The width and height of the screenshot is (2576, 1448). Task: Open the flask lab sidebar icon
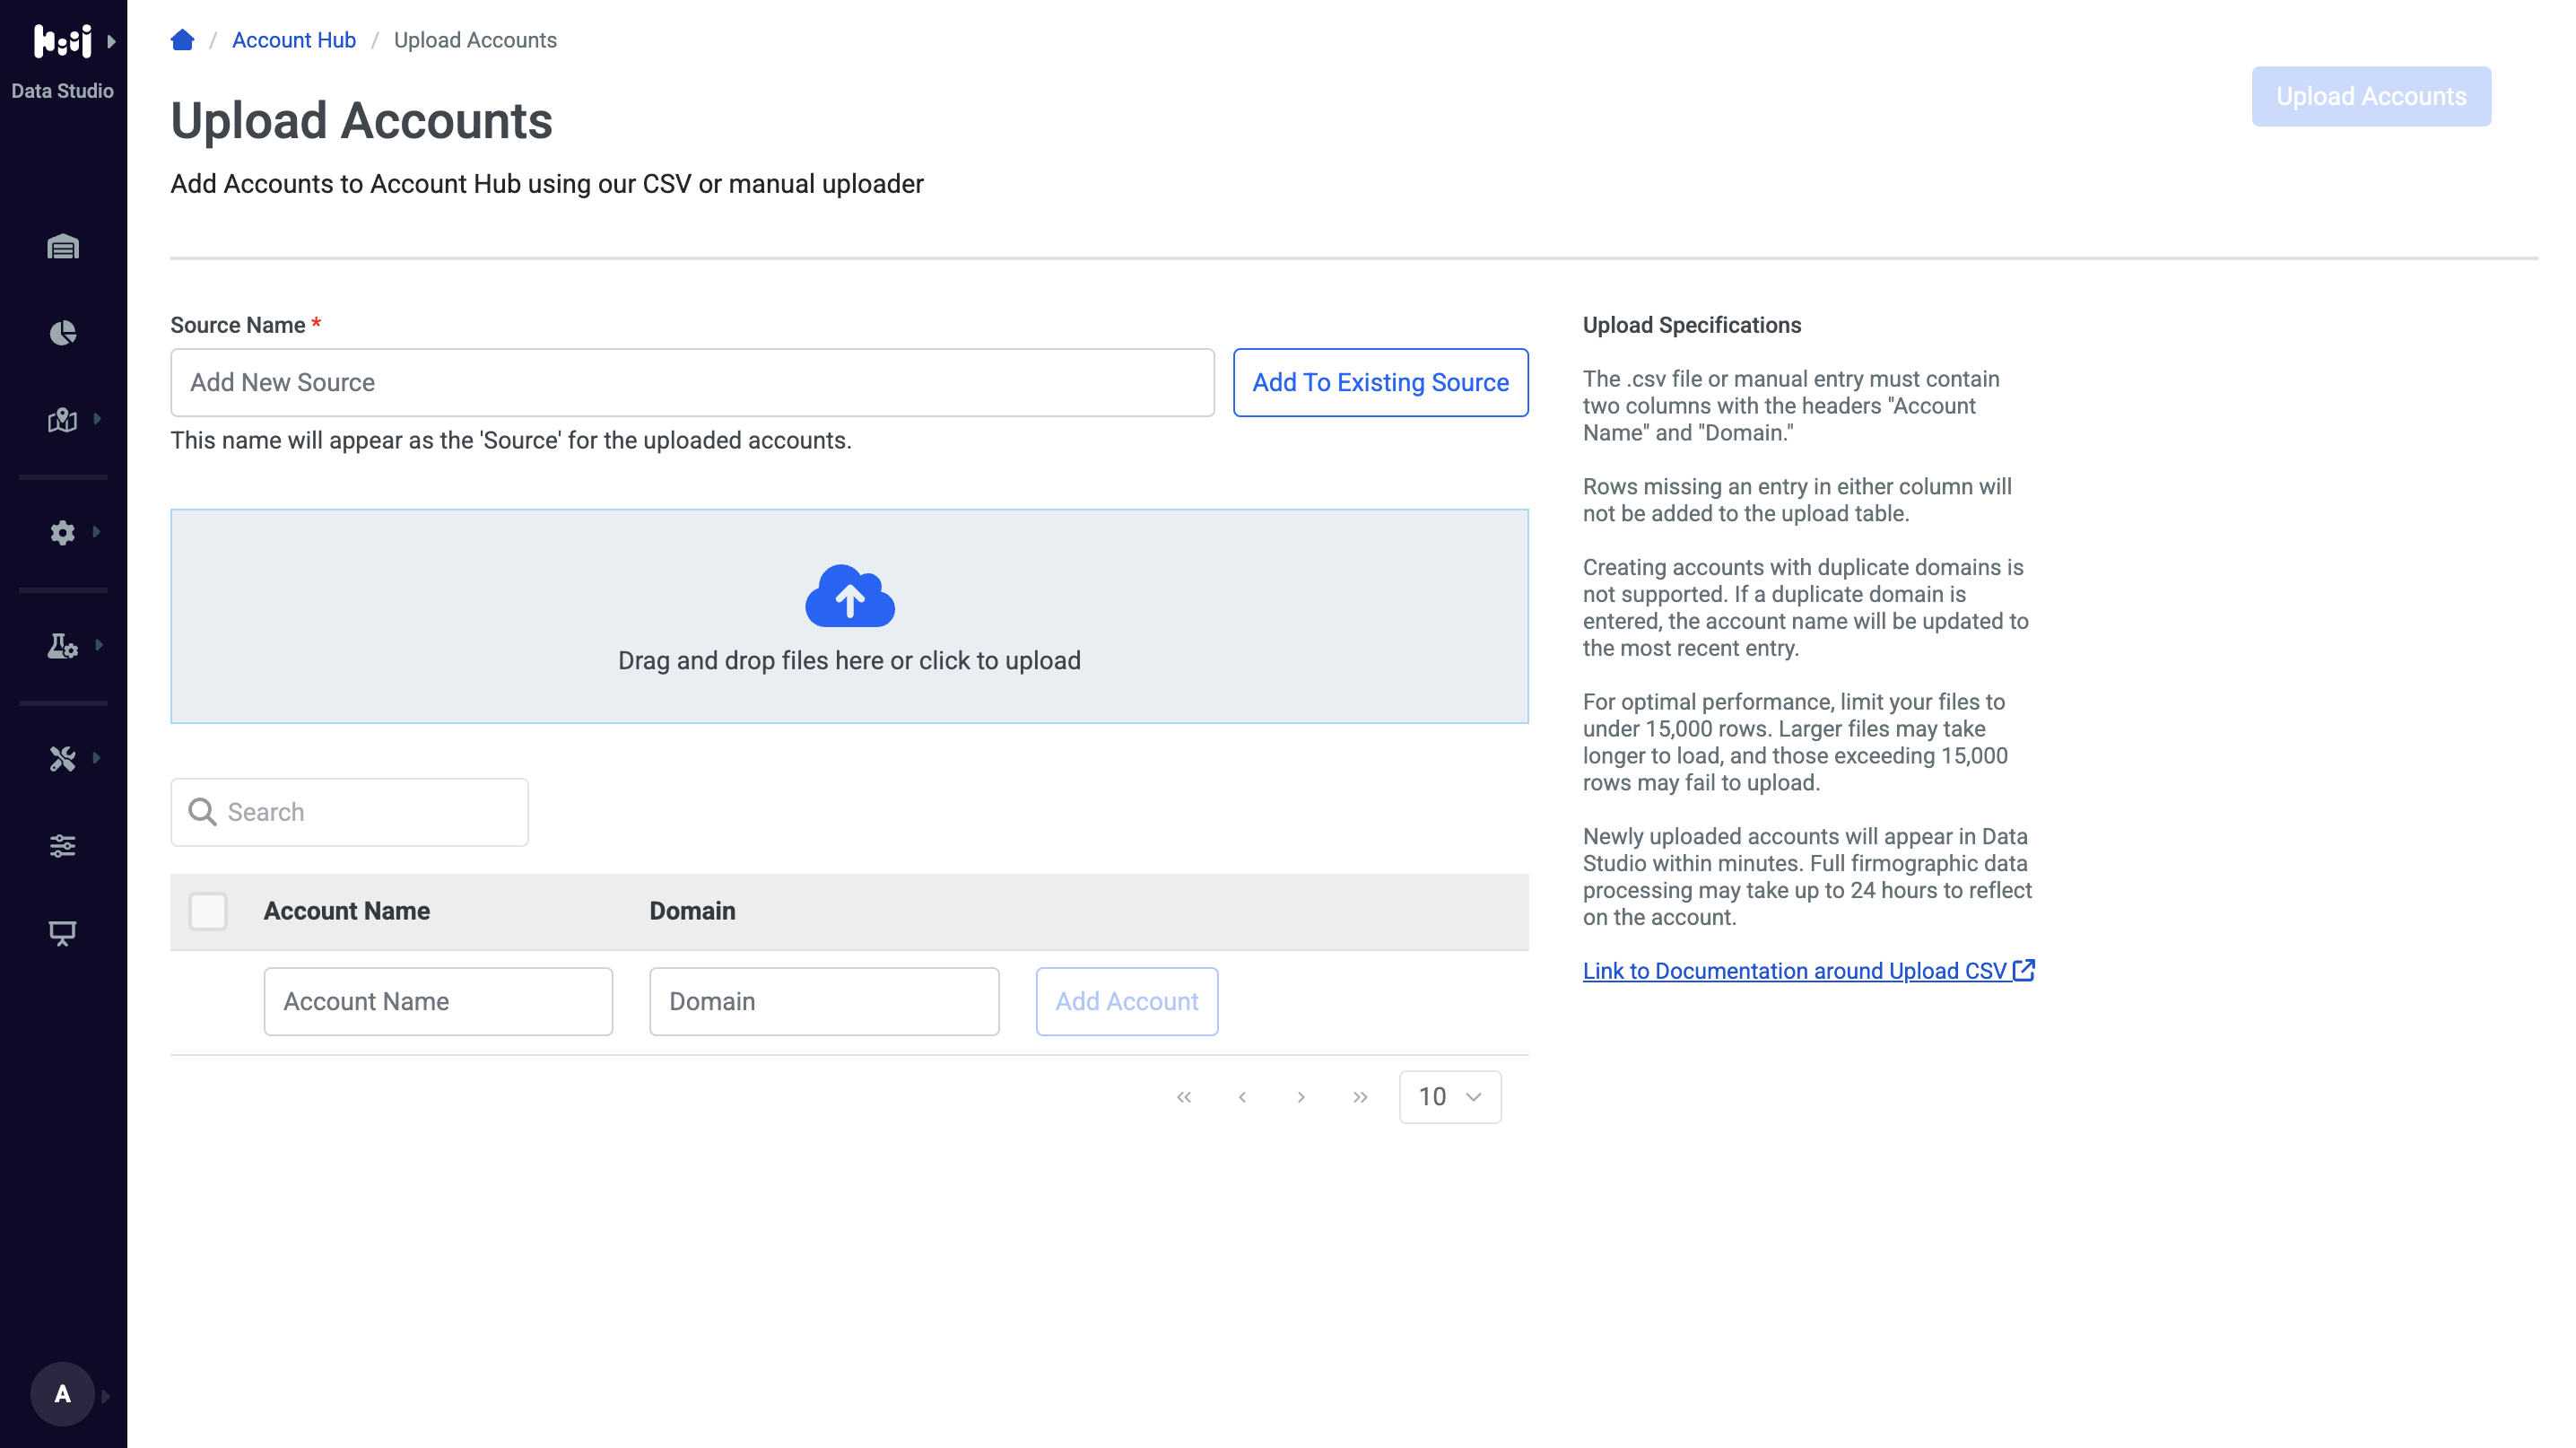click(x=63, y=646)
